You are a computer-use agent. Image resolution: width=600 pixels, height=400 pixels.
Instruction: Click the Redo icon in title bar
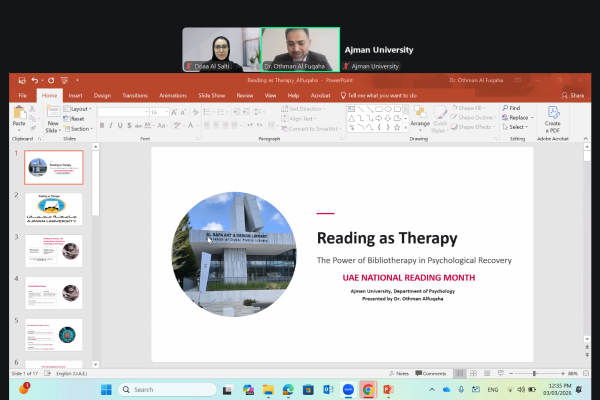[51, 80]
